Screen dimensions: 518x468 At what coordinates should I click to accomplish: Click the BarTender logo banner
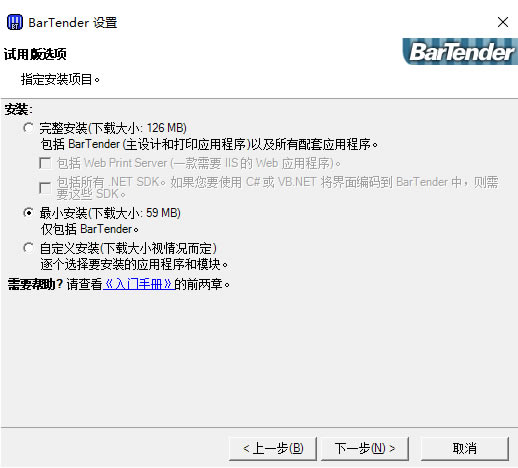460,51
